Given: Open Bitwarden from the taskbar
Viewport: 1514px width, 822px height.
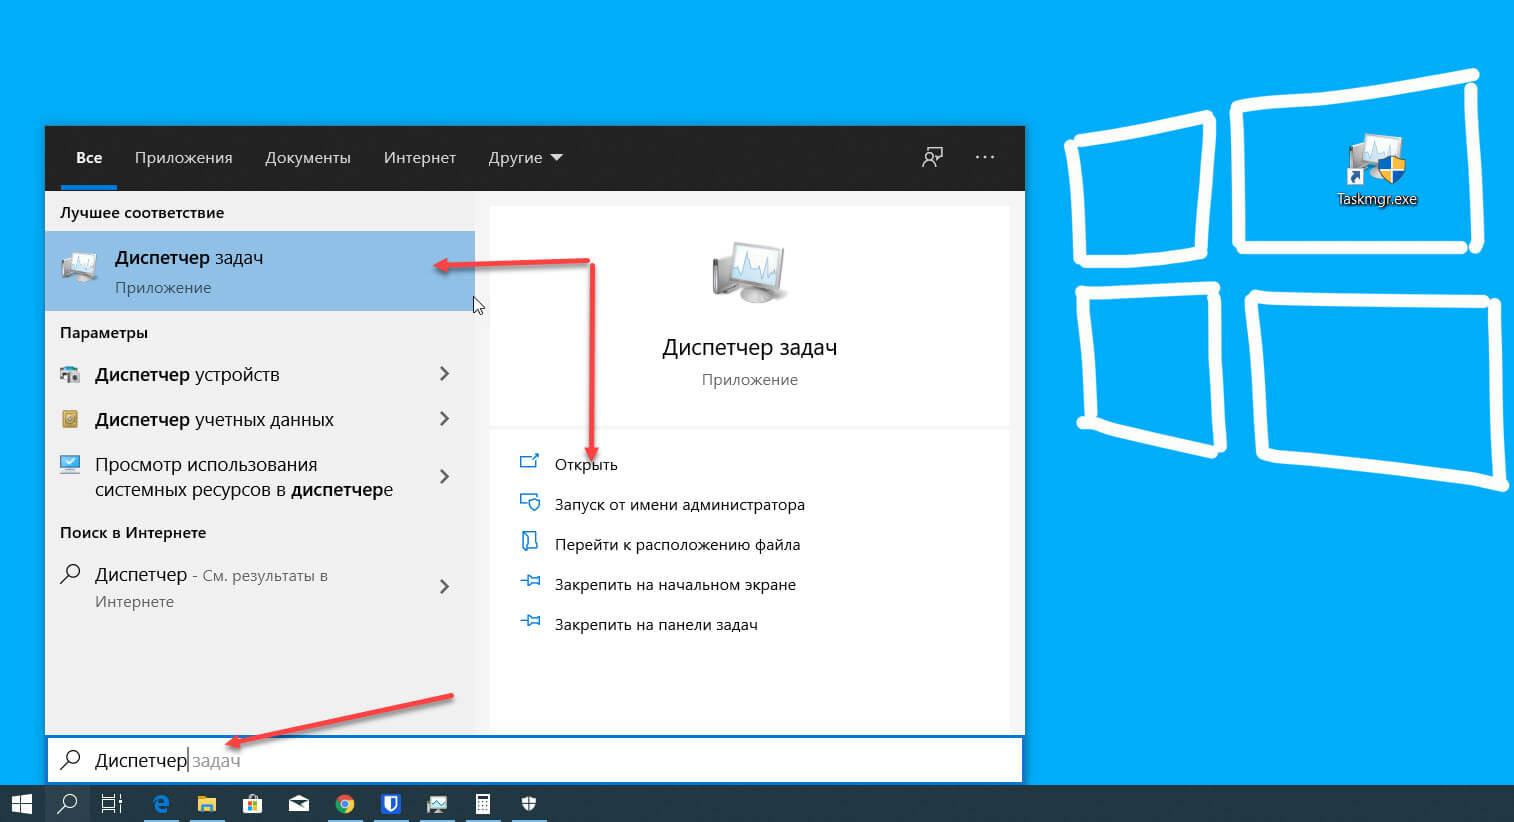Looking at the screenshot, I should click(391, 804).
